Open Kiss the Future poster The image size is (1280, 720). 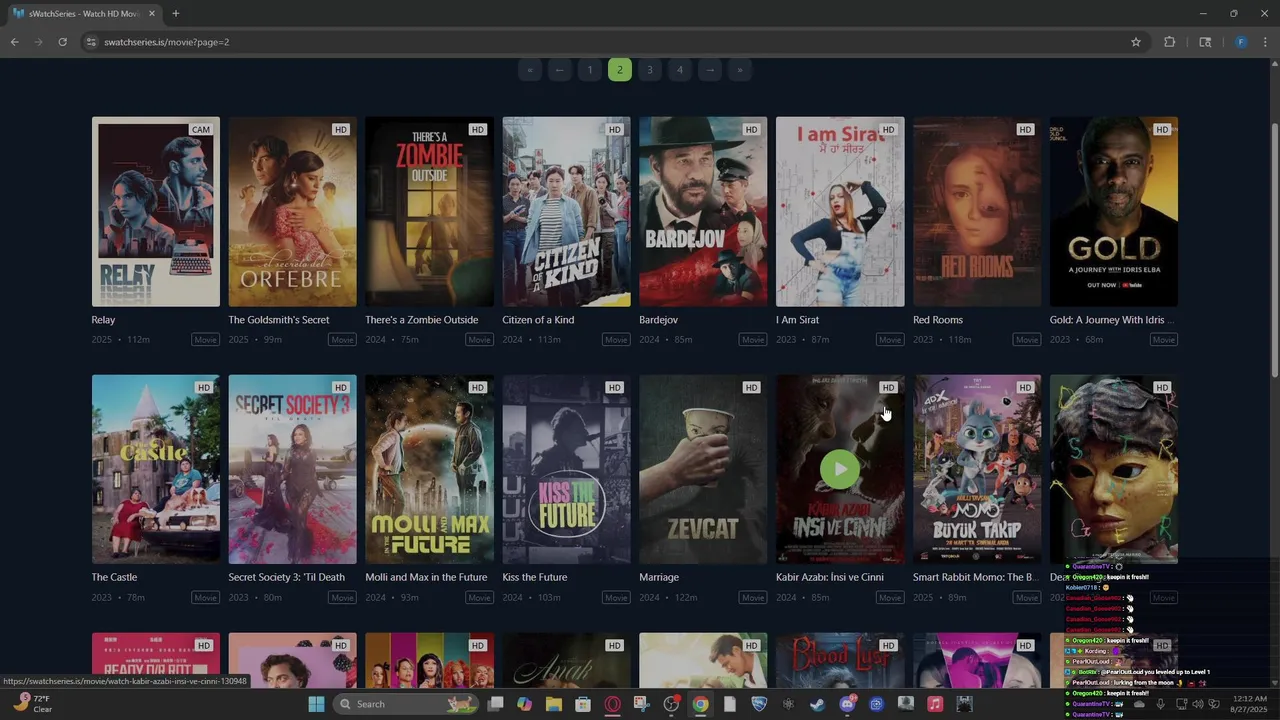566,469
